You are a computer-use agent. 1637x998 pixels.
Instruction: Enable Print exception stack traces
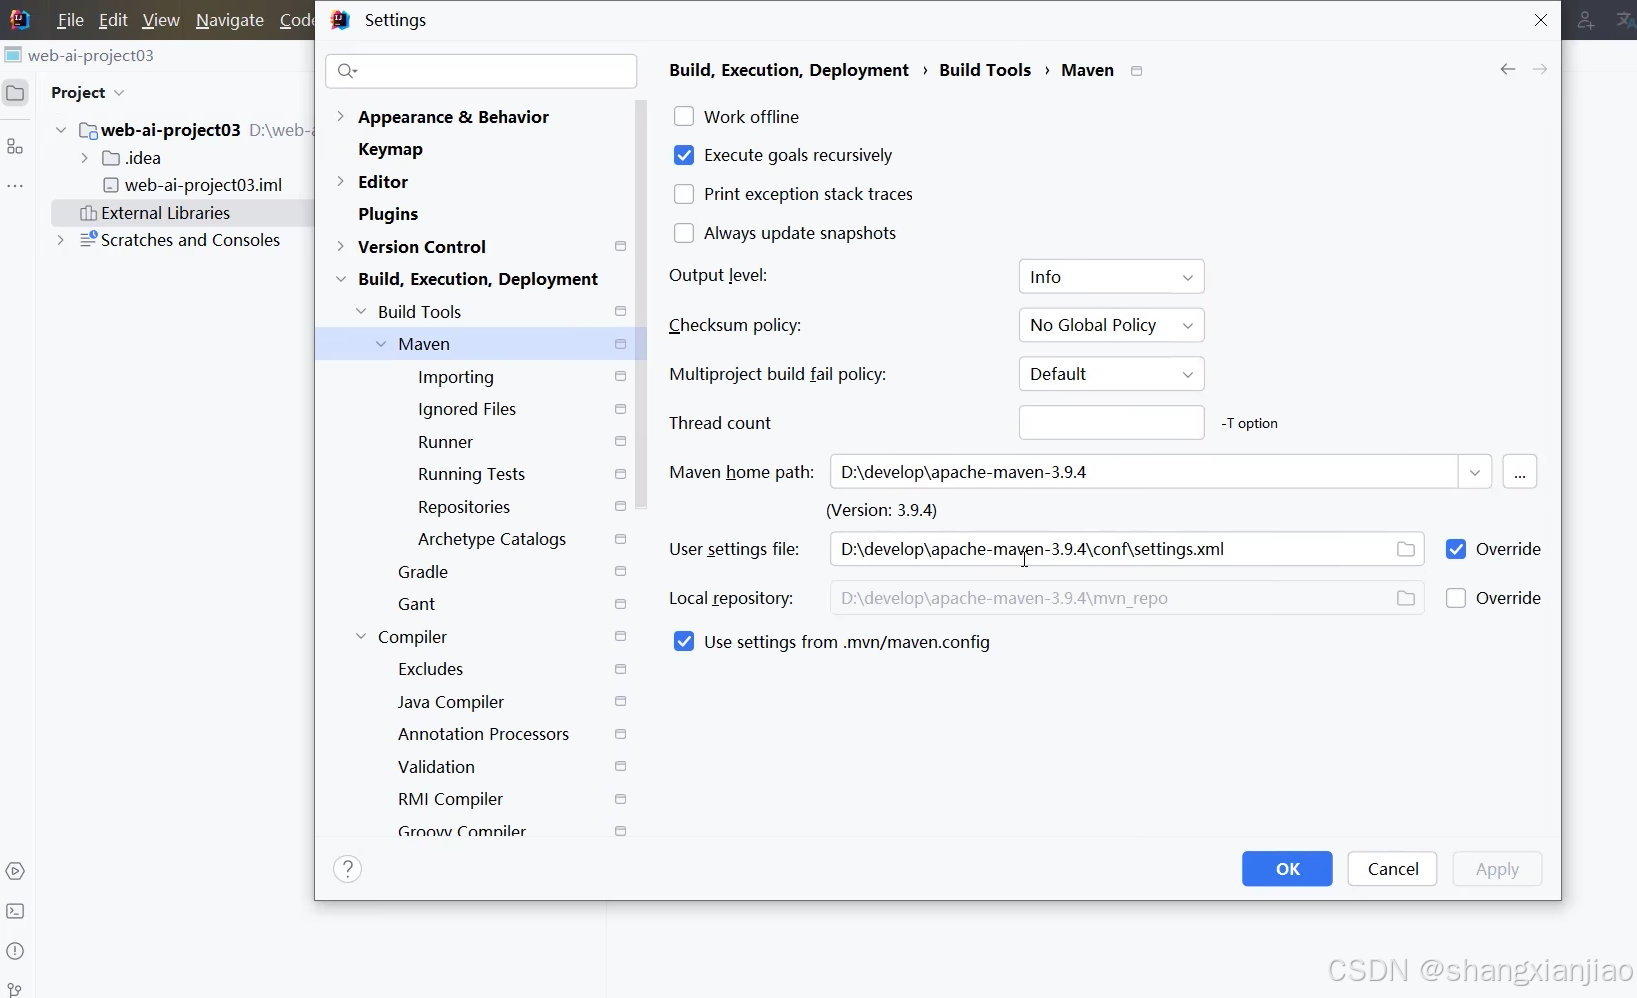tap(684, 194)
